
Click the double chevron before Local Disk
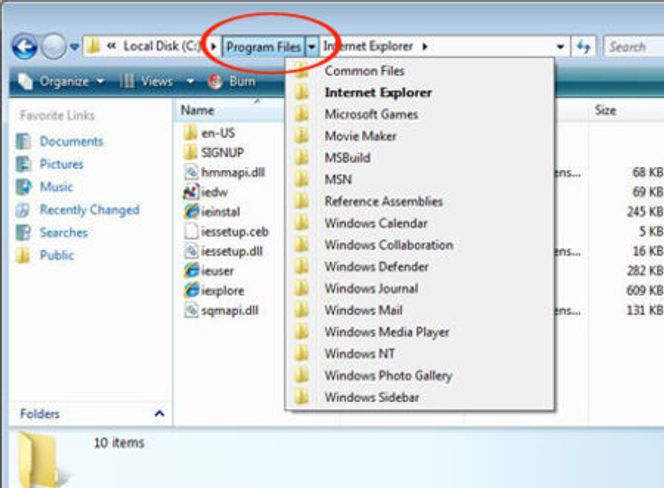[x=111, y=46]
